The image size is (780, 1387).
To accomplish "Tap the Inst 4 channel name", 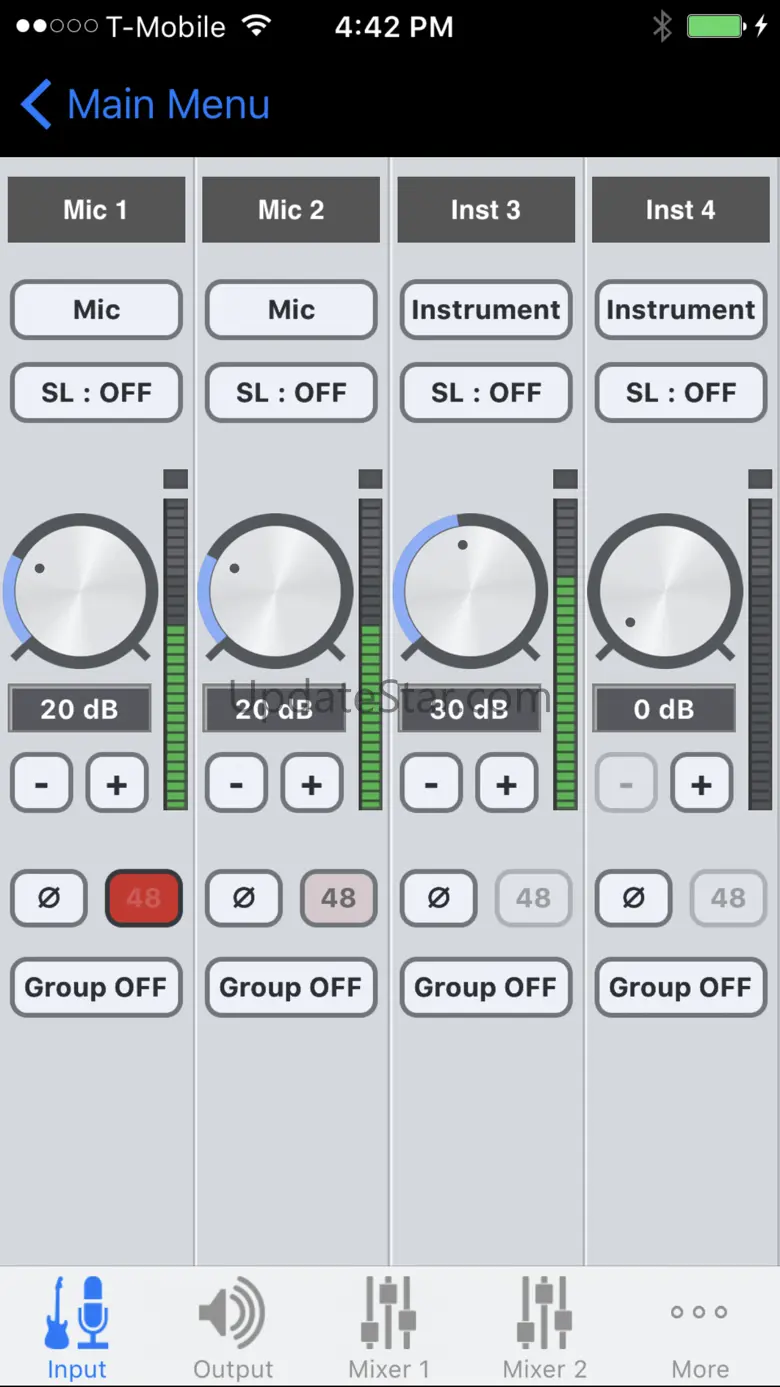I will 680,210.
